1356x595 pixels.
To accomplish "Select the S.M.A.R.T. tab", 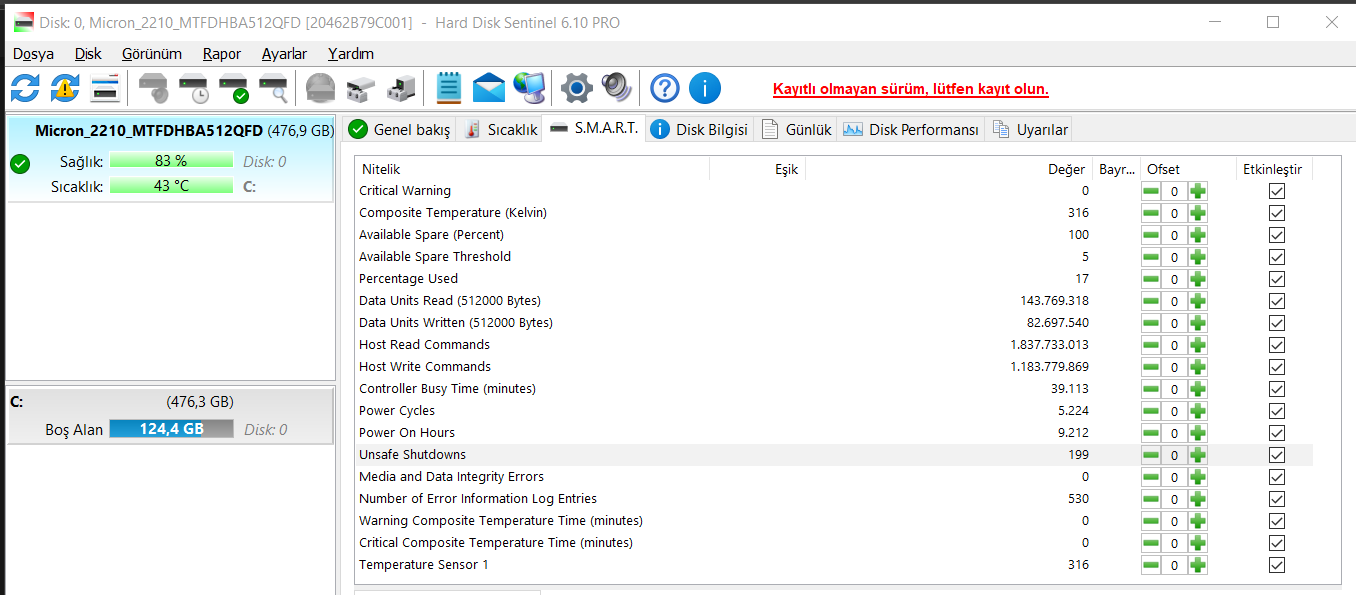I will [x=594, y=128].
